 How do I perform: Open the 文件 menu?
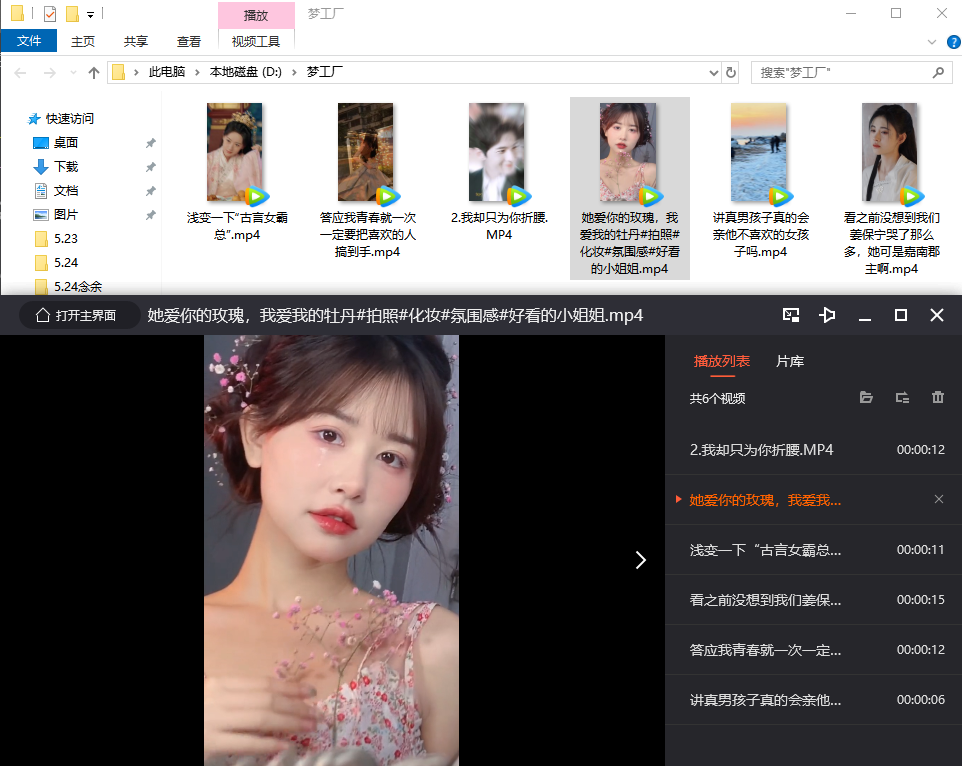point(29,41)
